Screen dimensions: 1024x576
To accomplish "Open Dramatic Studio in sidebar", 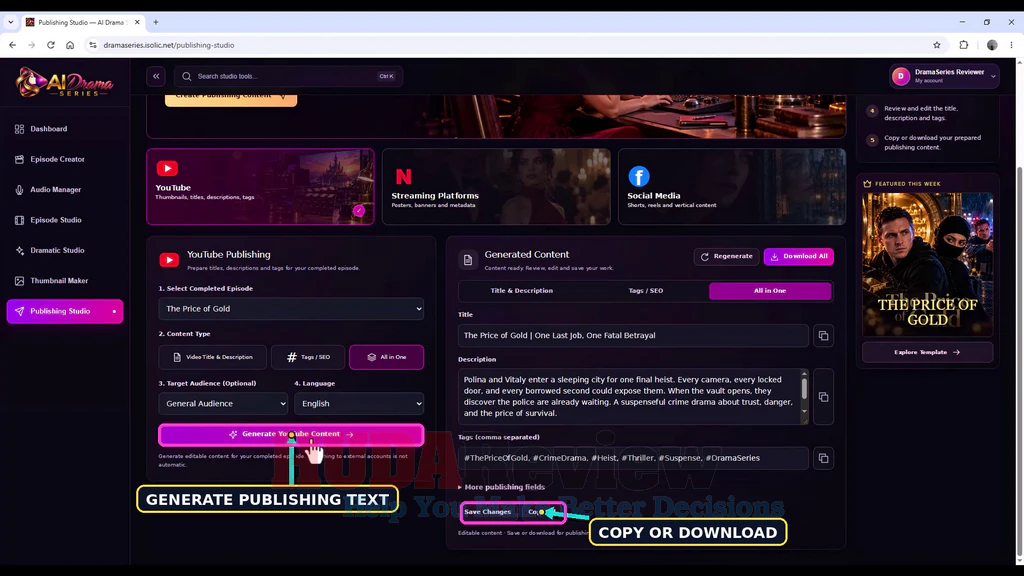I will [65, 251].
